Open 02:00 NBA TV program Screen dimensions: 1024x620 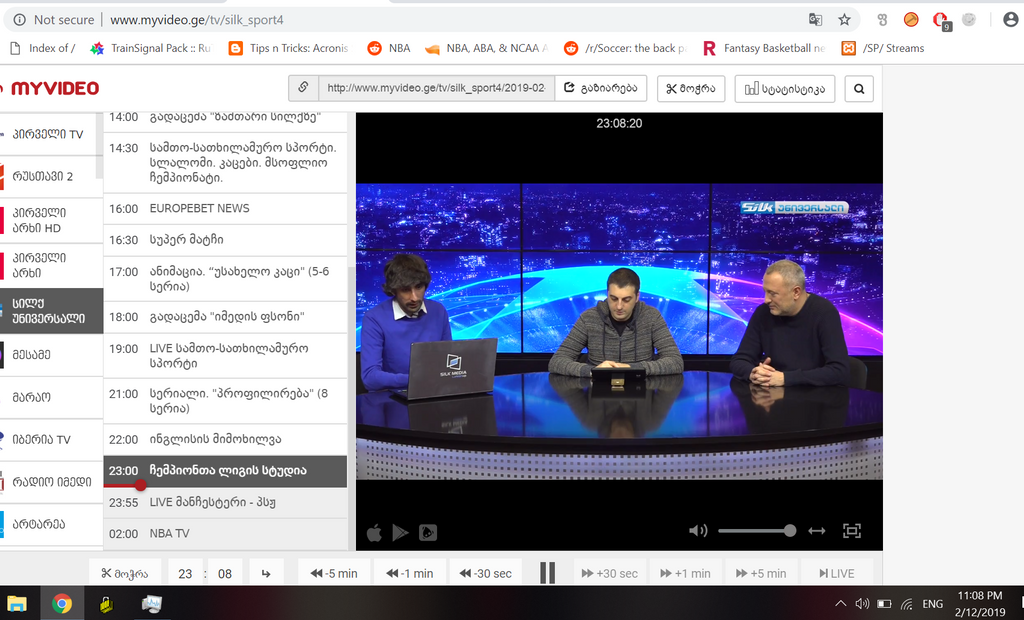coord(225,534)
